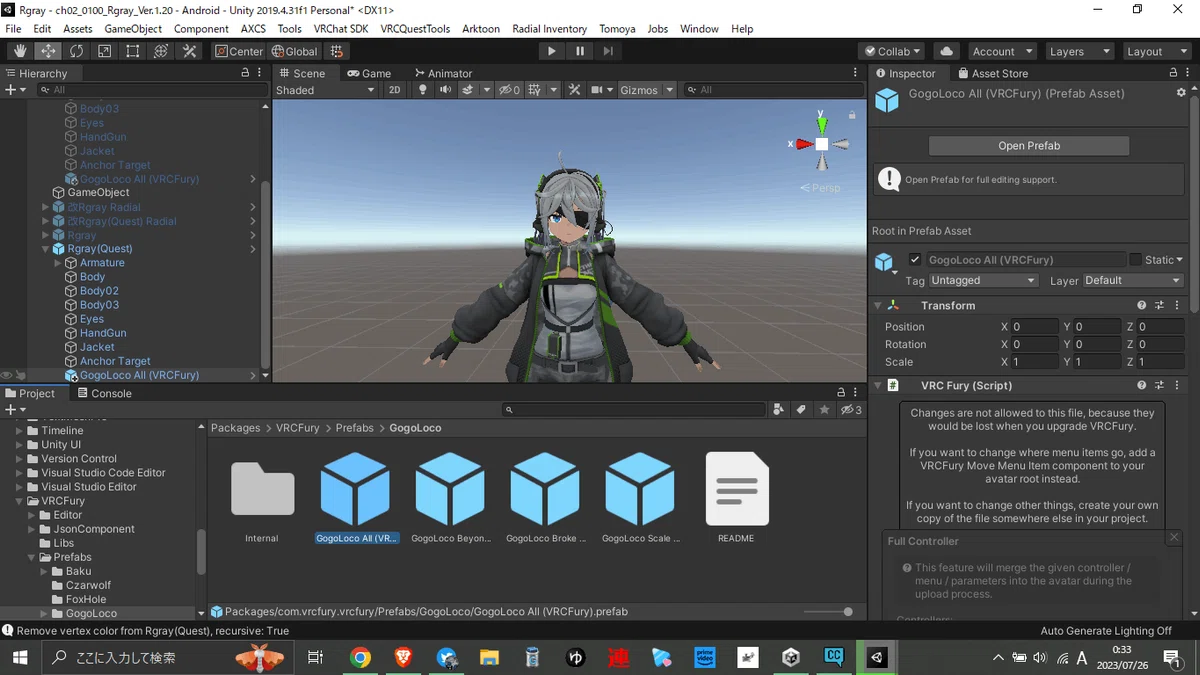Open Transform help icon
The width and height of the screenshot is (1200, 675).
1141,305
